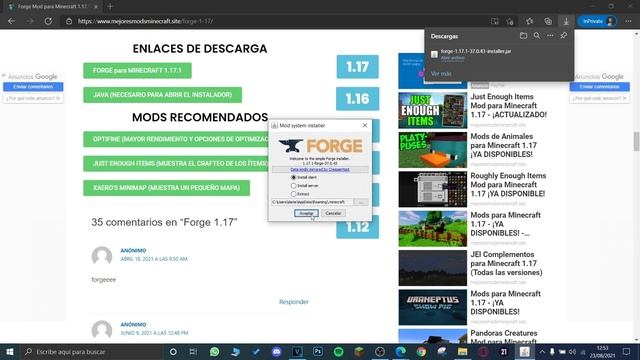Click the Uraneptus thumbnail image
The width and height of the screenshot is (640, 360).
433,307
